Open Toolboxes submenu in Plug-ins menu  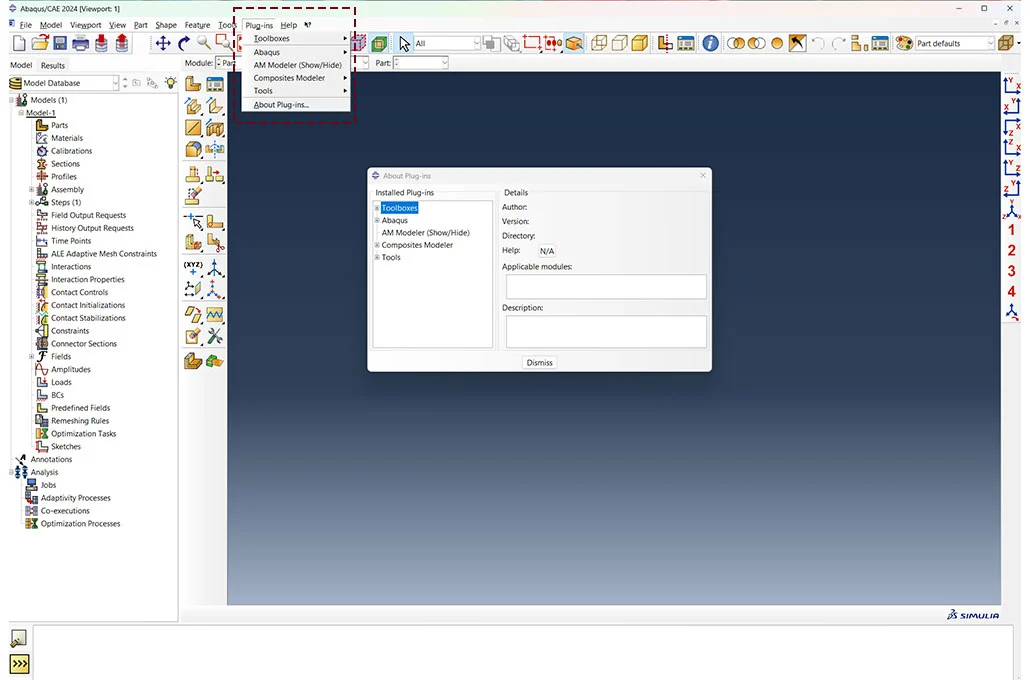[x=296, y=39]
